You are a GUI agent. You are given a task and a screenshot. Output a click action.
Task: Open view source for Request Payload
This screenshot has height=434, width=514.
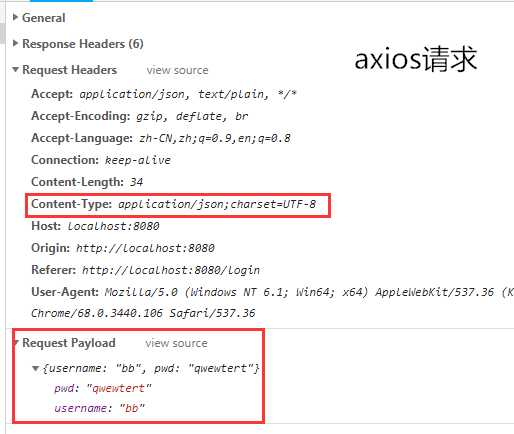tap(176, 343)
